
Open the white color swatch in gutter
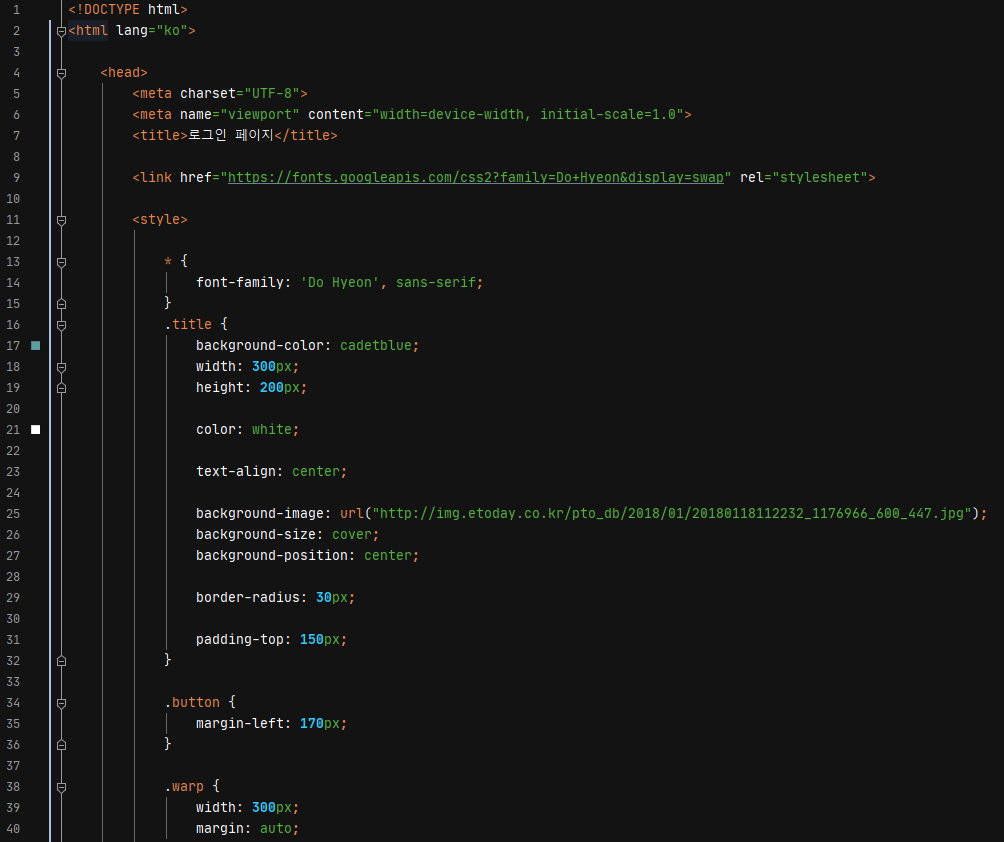tap(36, 430)
